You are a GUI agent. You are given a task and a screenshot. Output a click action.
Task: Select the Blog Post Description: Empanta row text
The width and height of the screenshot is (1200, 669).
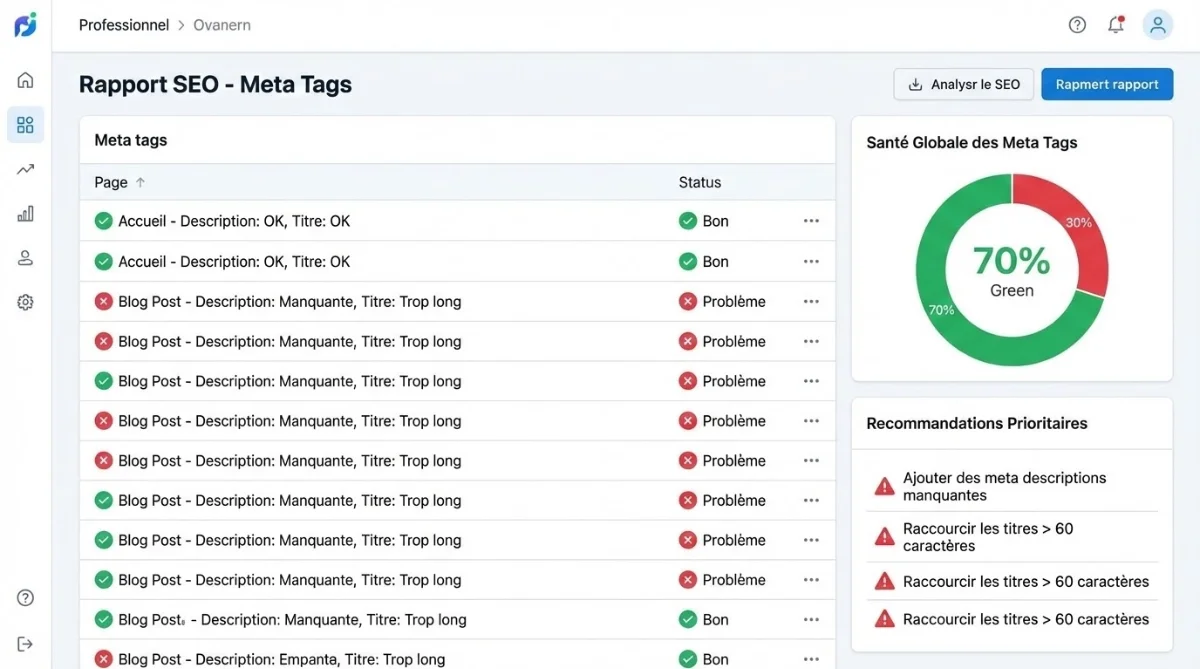(x=282, y=659)
